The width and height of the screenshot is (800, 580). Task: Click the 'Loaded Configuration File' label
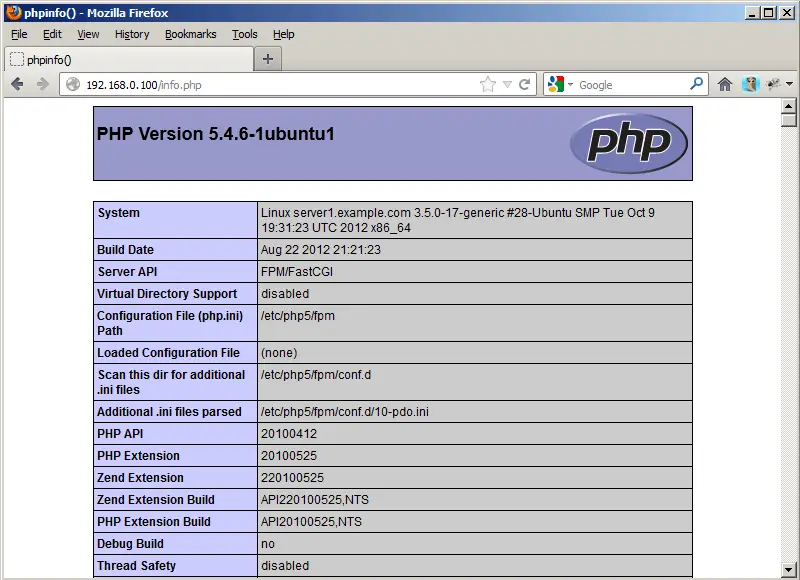pos(168,352)
